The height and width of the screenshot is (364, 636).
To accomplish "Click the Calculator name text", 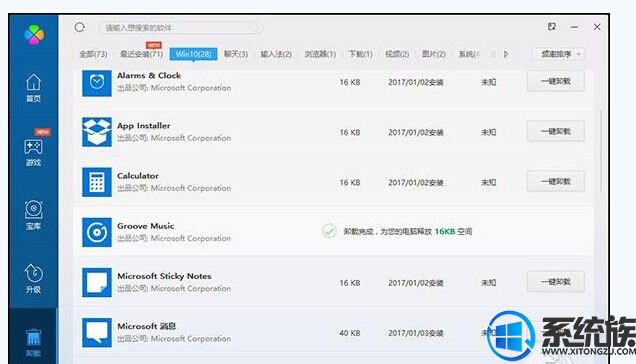I will click(138, 176).
